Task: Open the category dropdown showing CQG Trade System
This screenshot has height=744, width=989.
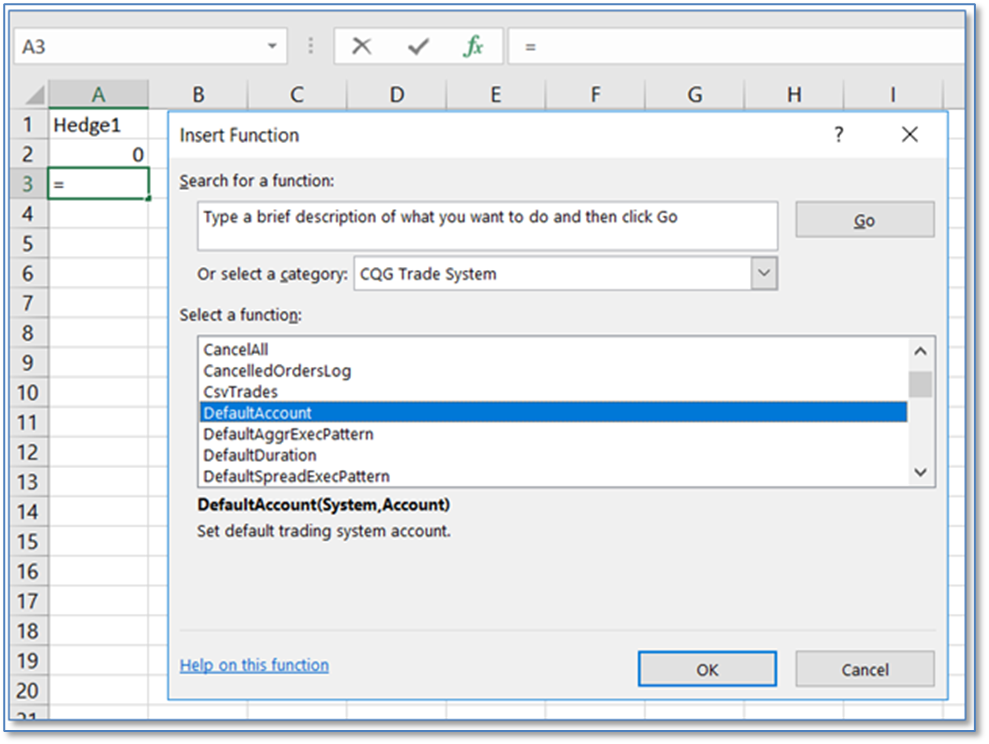Action: (x=763, y=273)
